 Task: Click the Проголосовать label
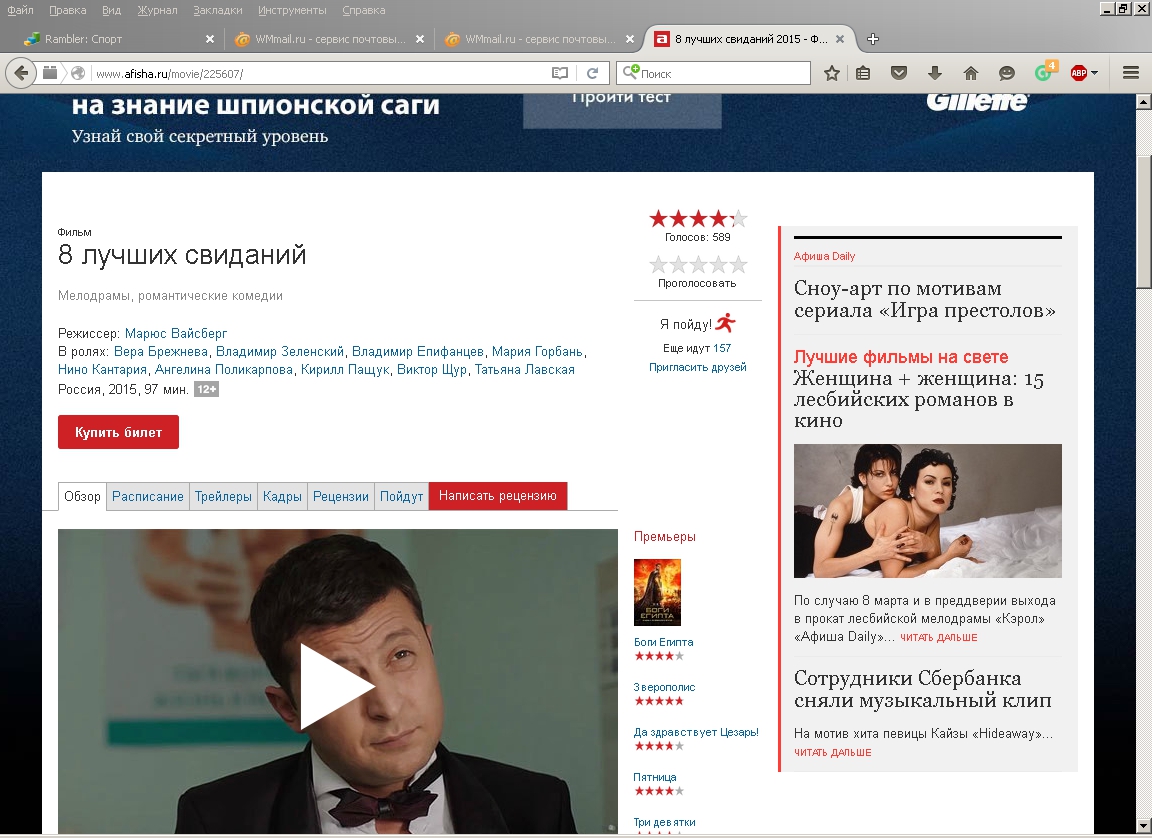tap(696, 283)
